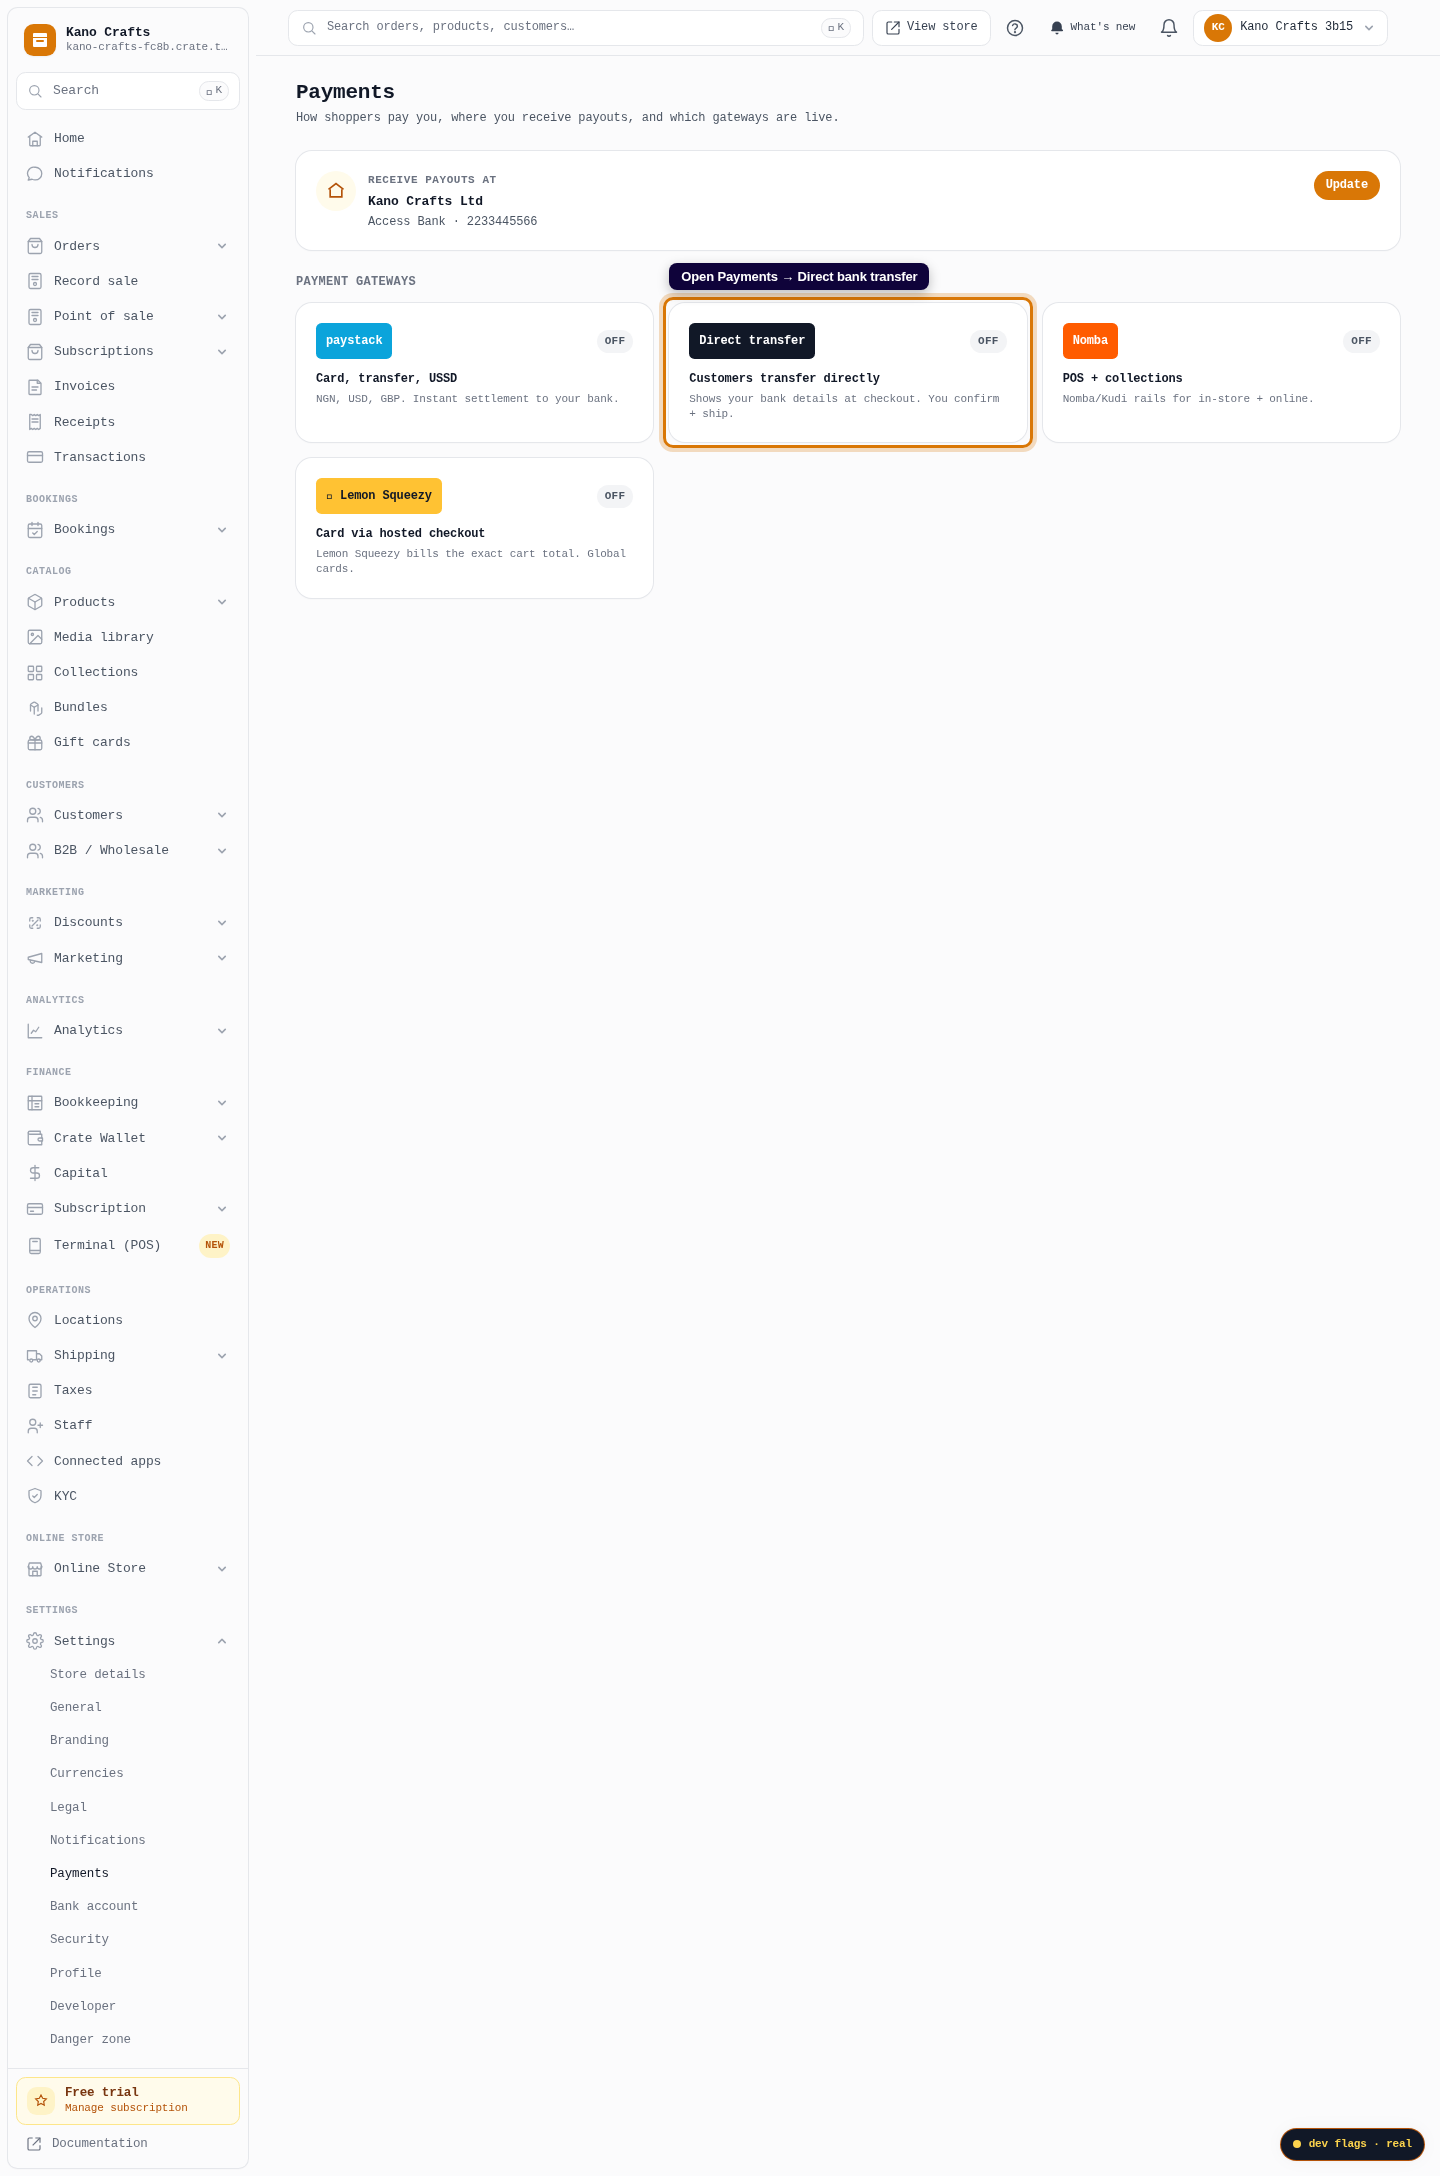Click the Media library image icon
This screenshot has width=1440, height=2176.
[35, 637]
